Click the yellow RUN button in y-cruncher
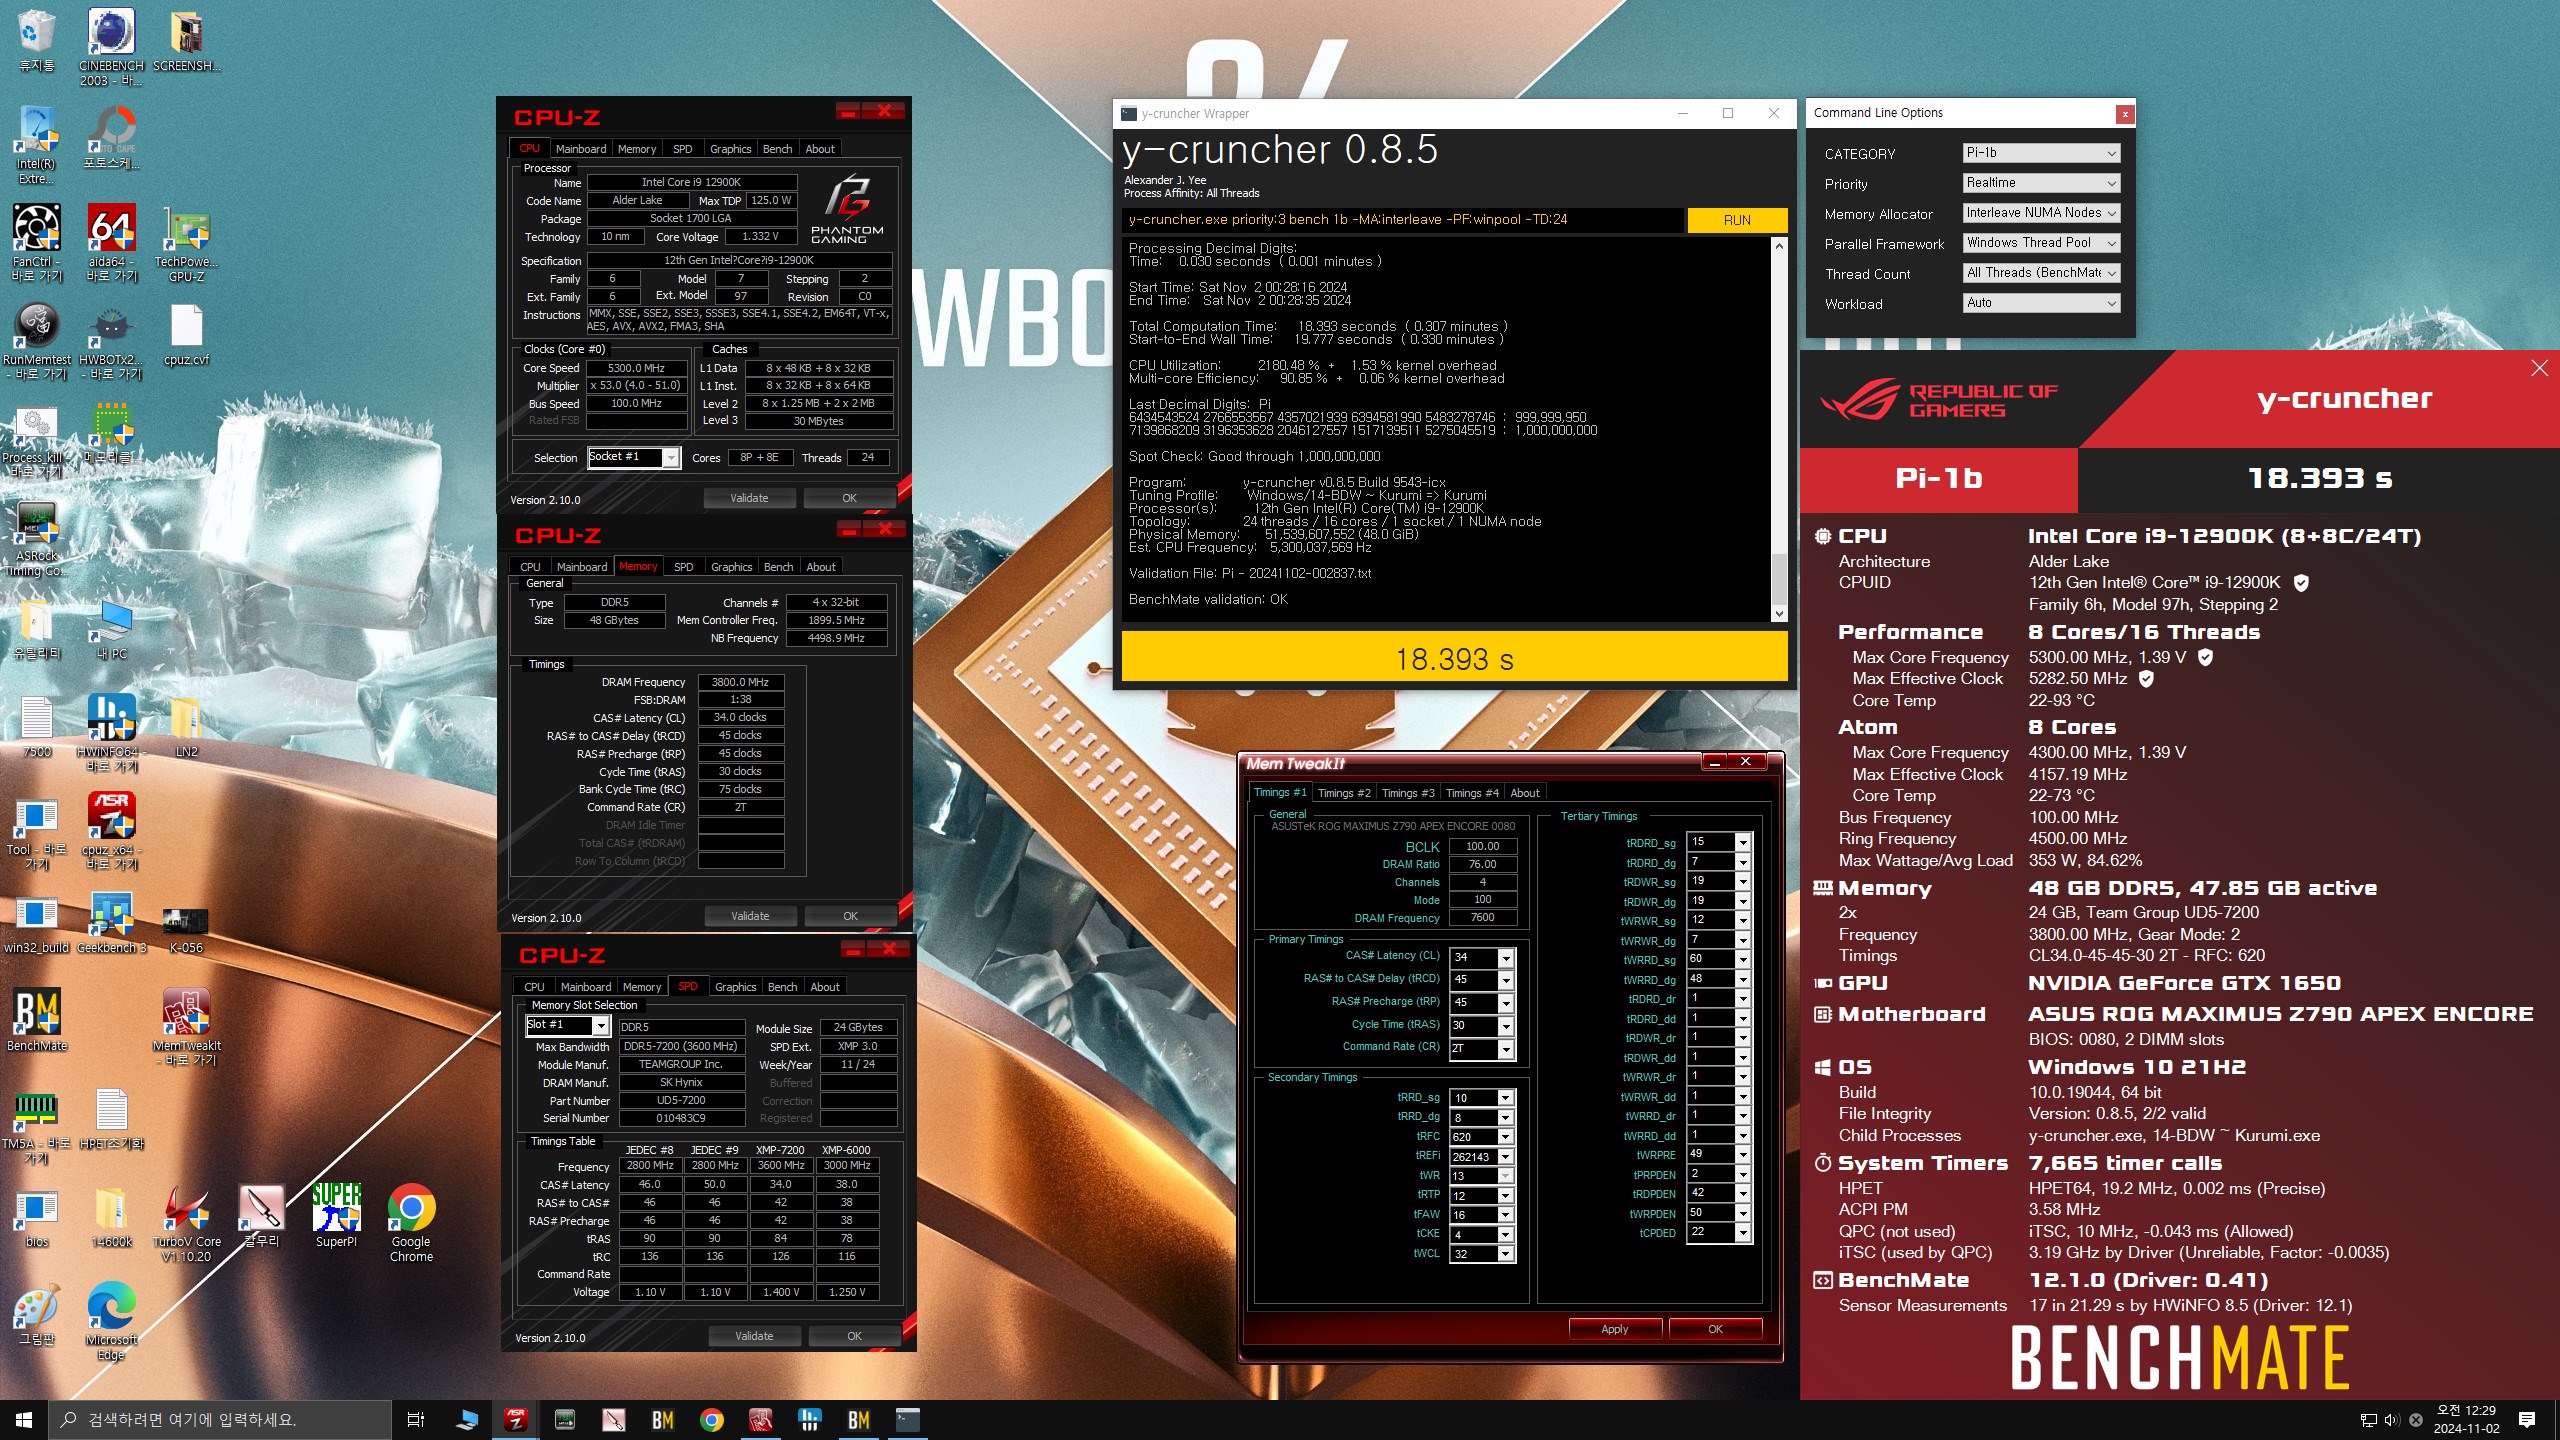This screenshot has width=2560, height=1440. click(x=1737, y=220)
